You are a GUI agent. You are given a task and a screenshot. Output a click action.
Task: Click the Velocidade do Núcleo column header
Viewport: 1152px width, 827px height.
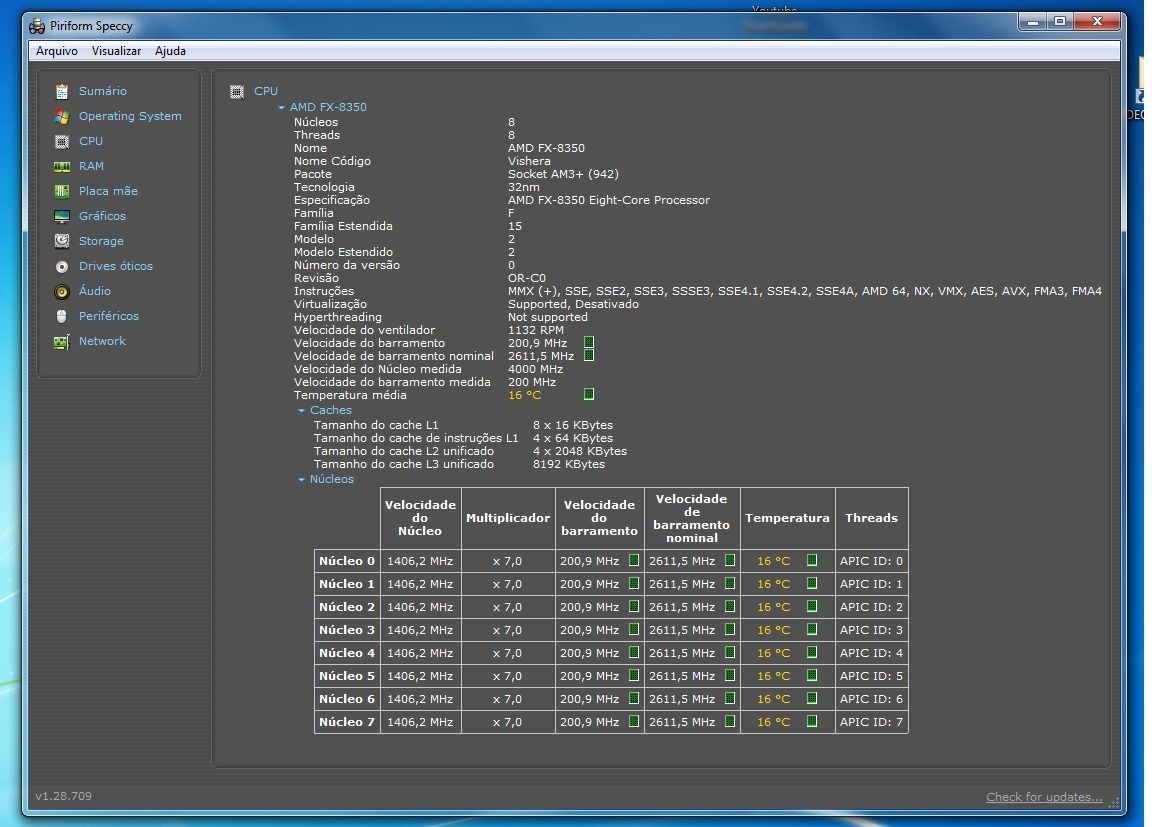421,518
